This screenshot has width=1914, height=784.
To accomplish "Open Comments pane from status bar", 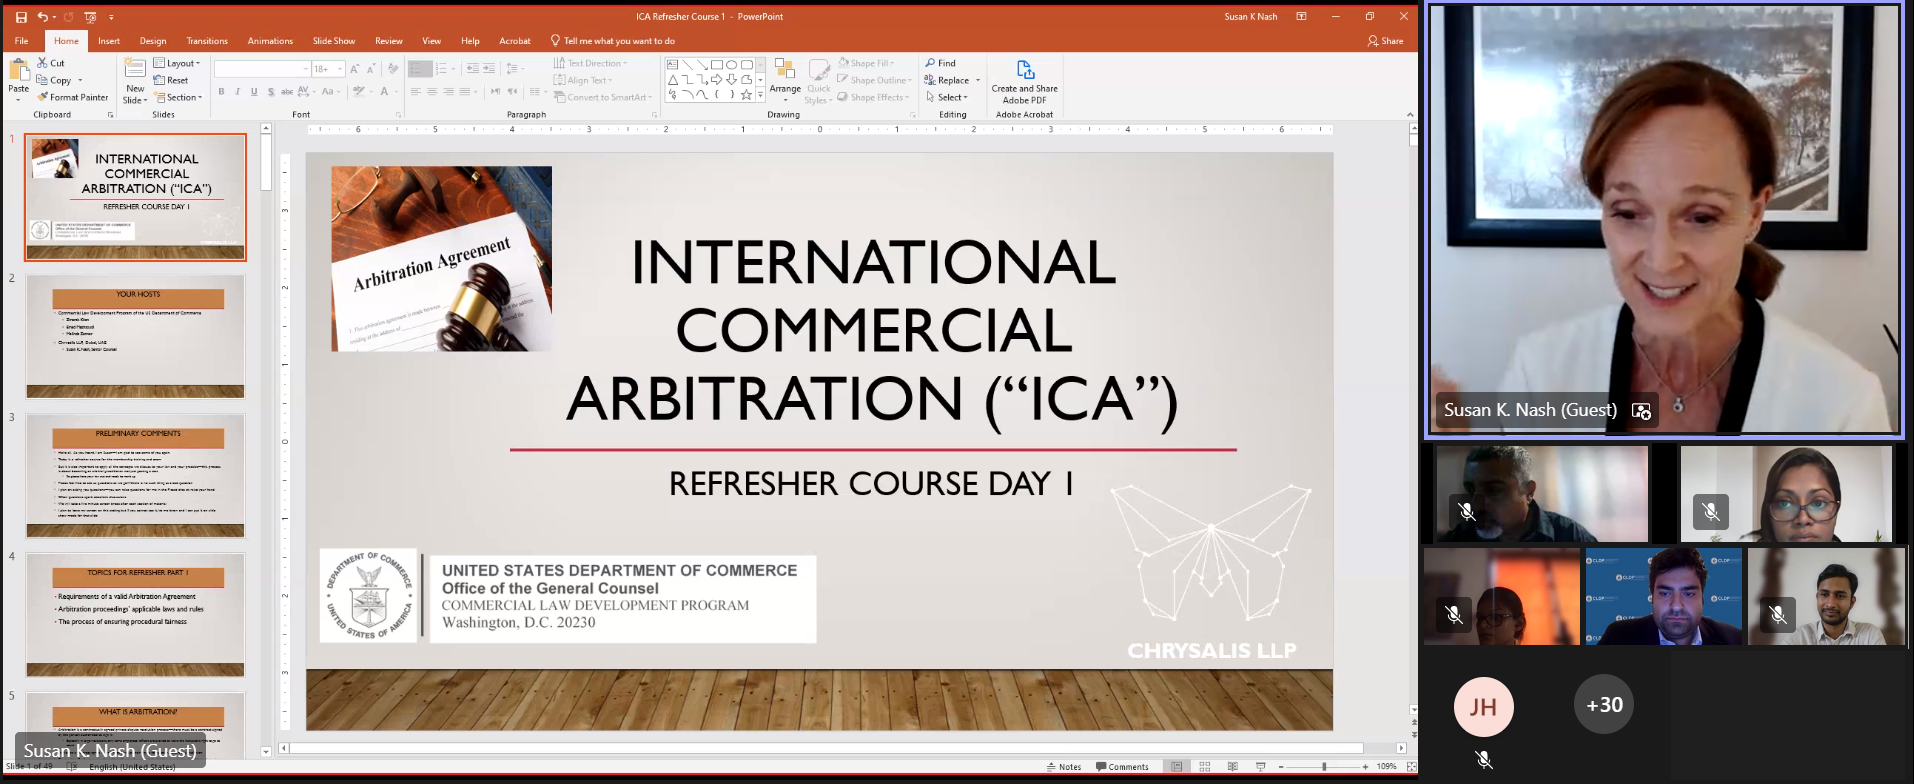I will [1122, 767].
